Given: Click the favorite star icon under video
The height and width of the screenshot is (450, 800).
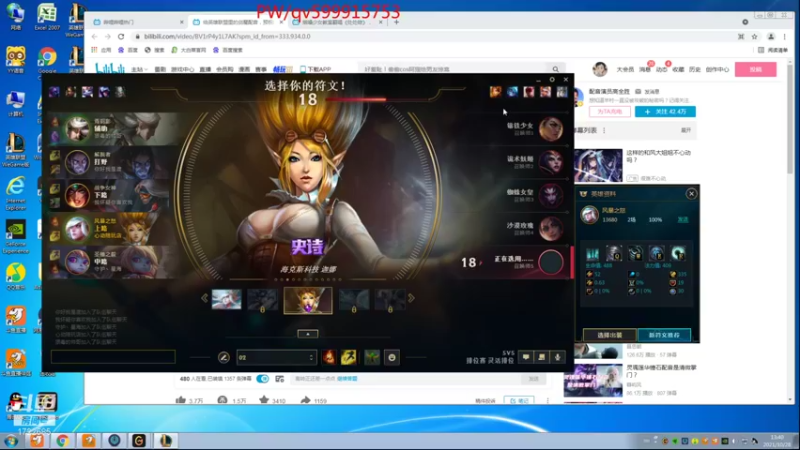Looking at the screenshot, I should pyautogui.click(x=264, y=401).
